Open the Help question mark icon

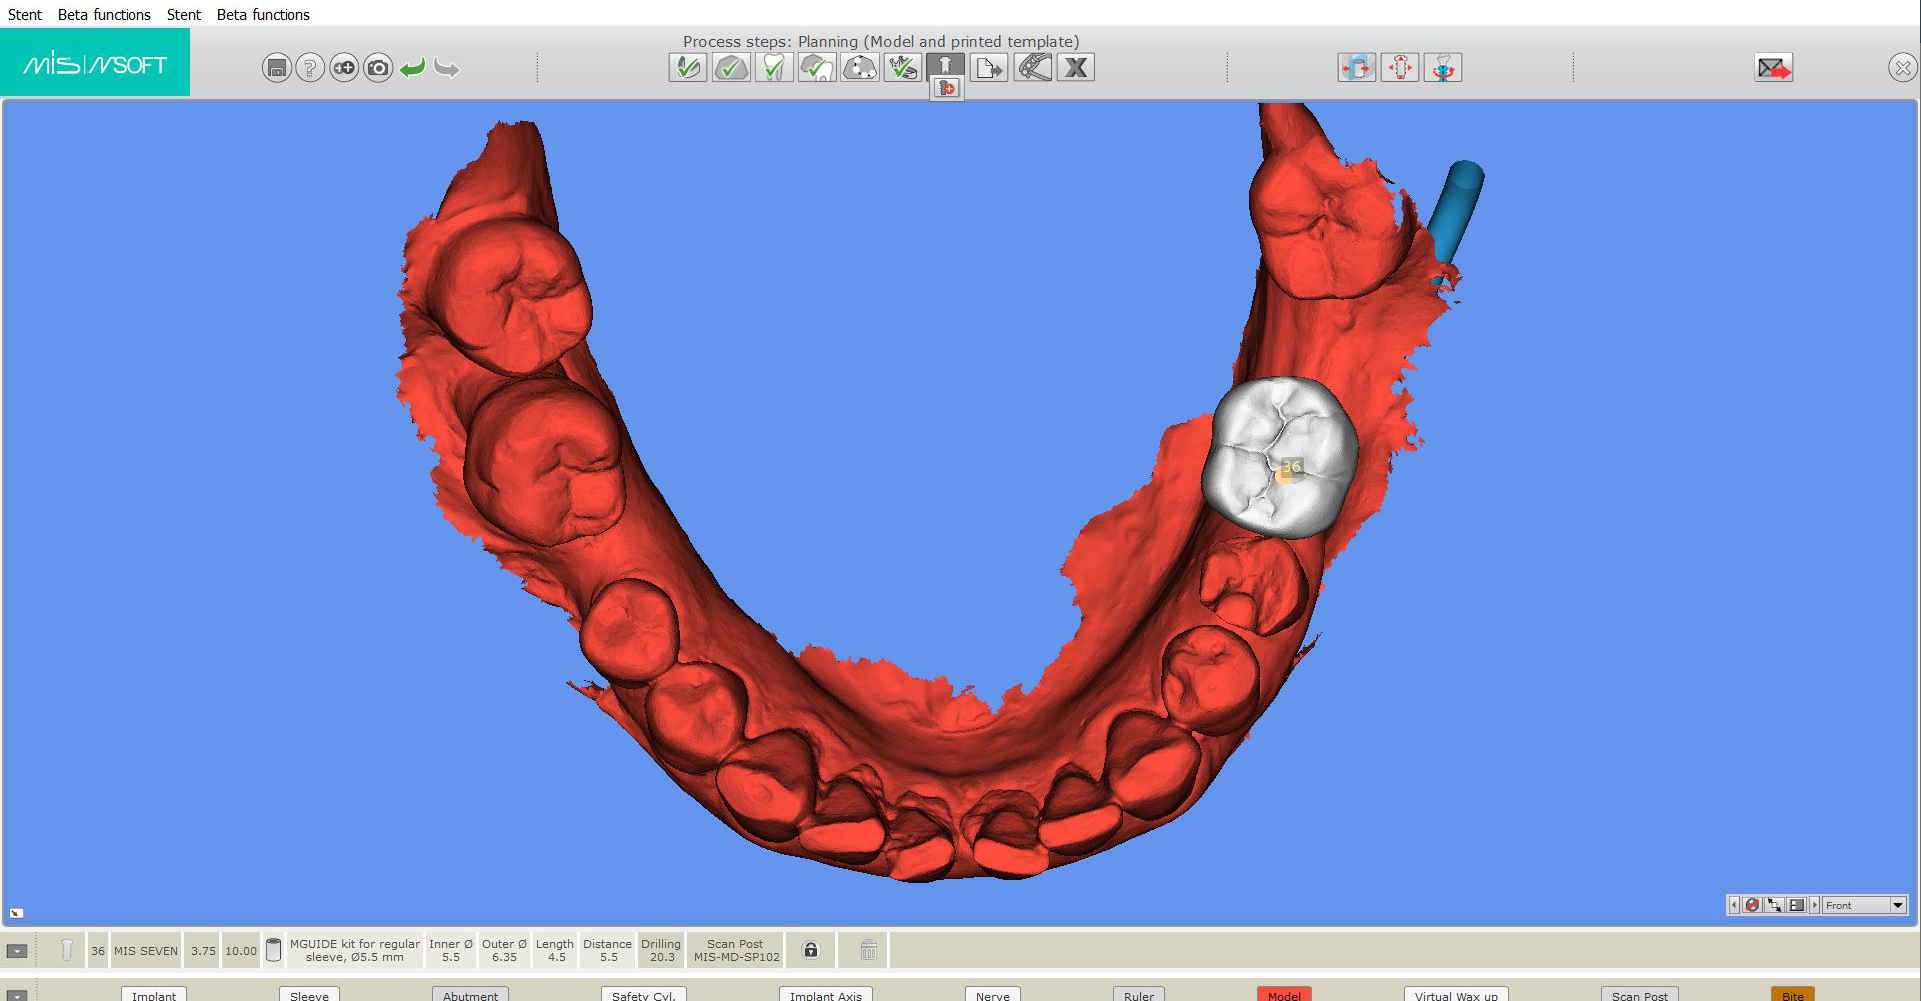point(310,68)
